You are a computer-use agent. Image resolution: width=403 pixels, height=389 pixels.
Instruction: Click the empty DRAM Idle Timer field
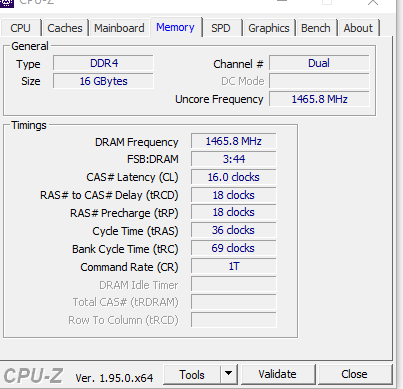click(234, 285)
